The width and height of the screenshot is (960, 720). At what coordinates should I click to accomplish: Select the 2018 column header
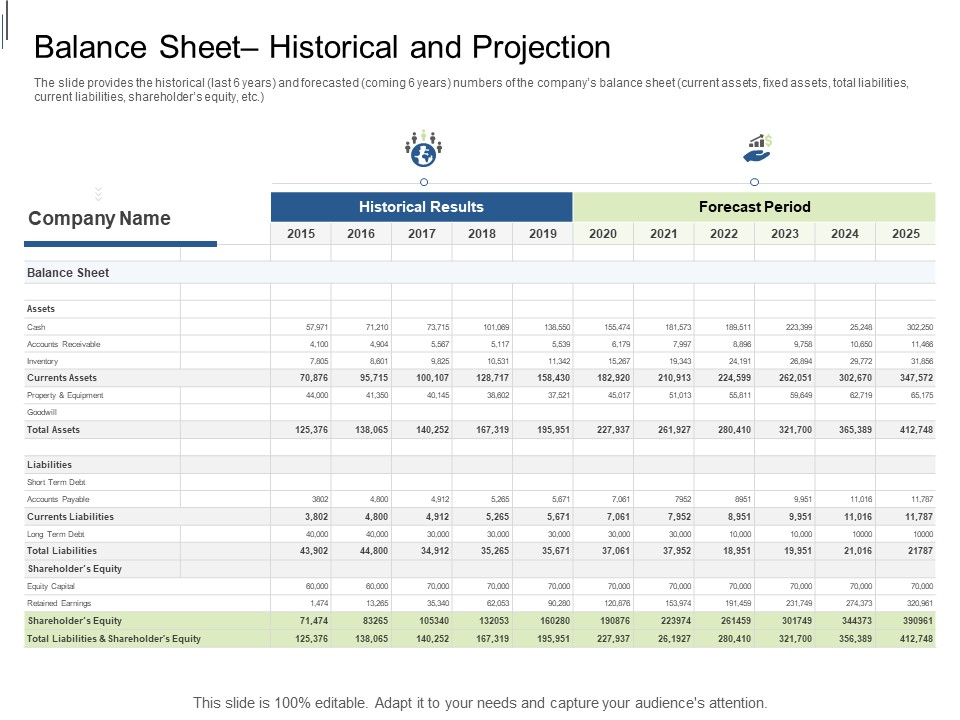[x=482, y=233]
